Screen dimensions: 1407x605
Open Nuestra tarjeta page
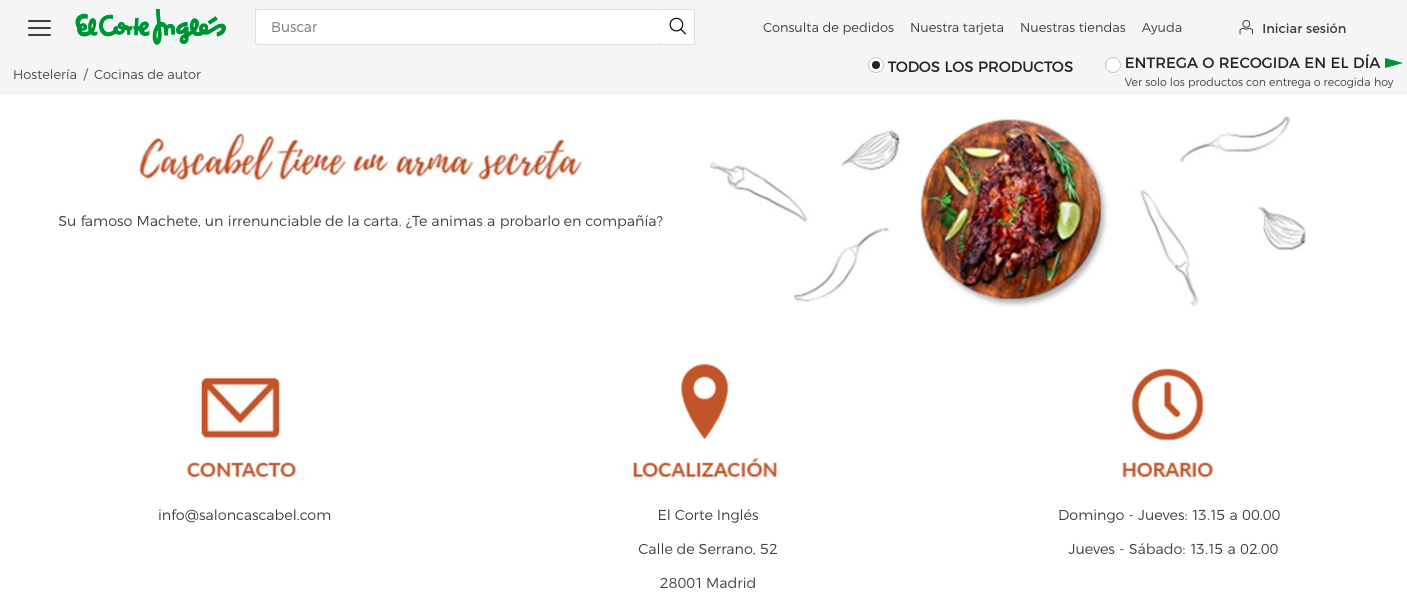(x=957, y=28)
